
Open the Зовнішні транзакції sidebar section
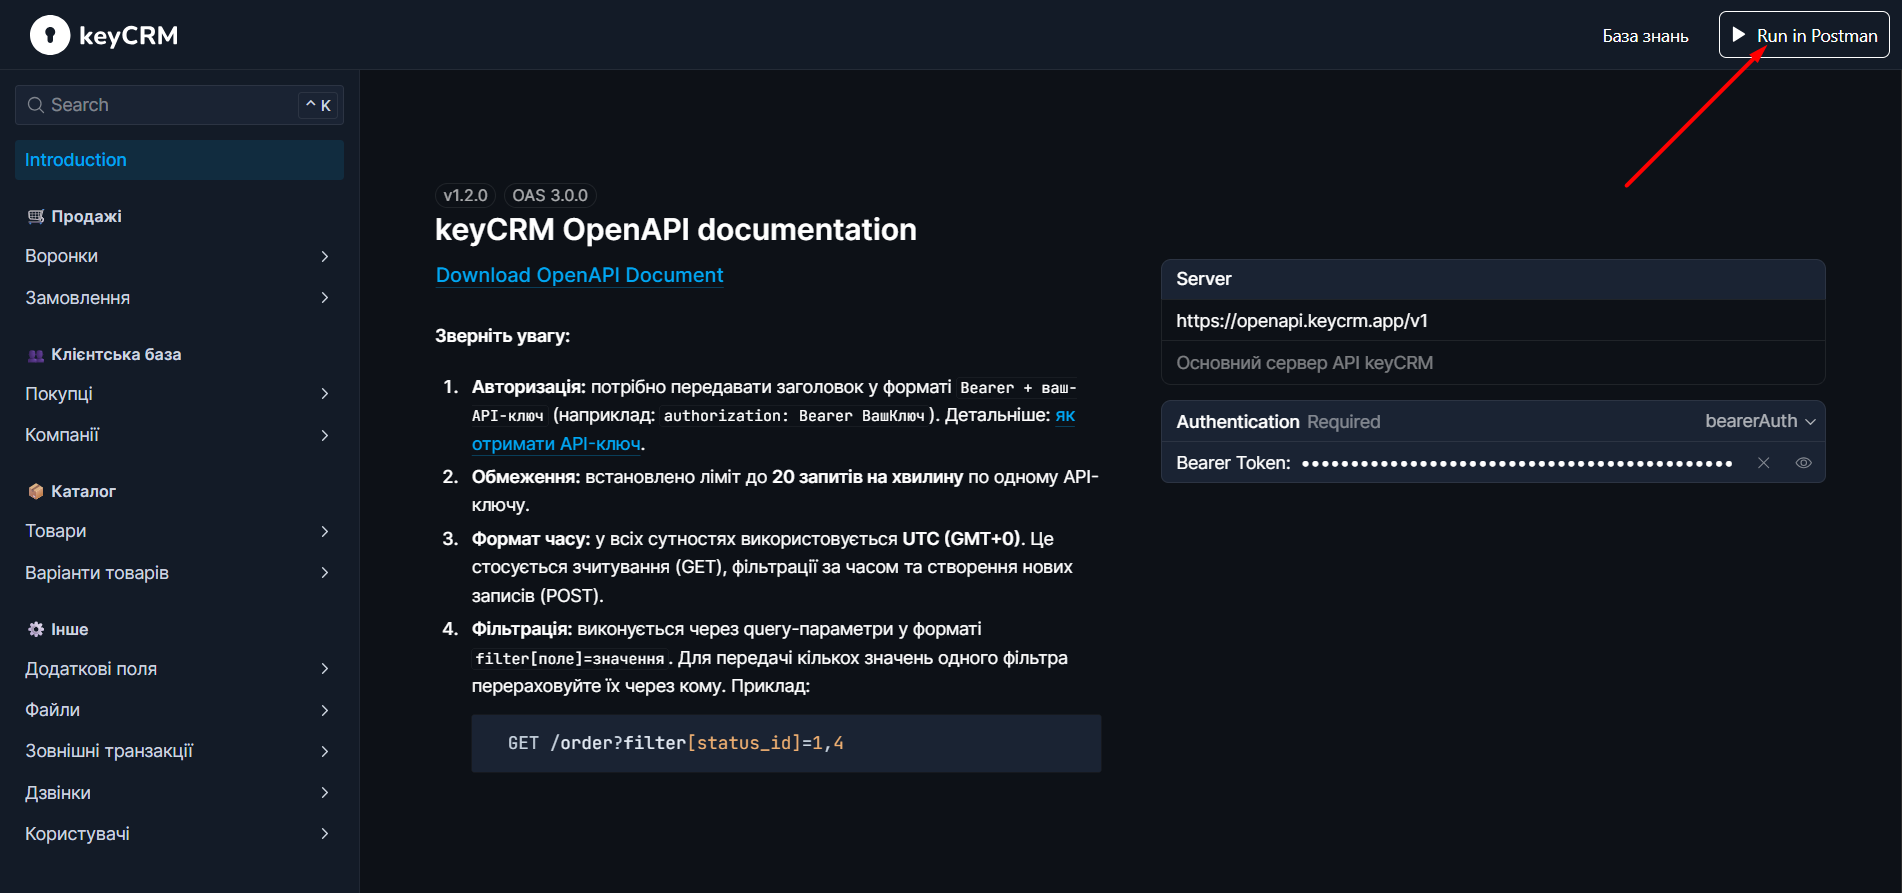(179, 751)
